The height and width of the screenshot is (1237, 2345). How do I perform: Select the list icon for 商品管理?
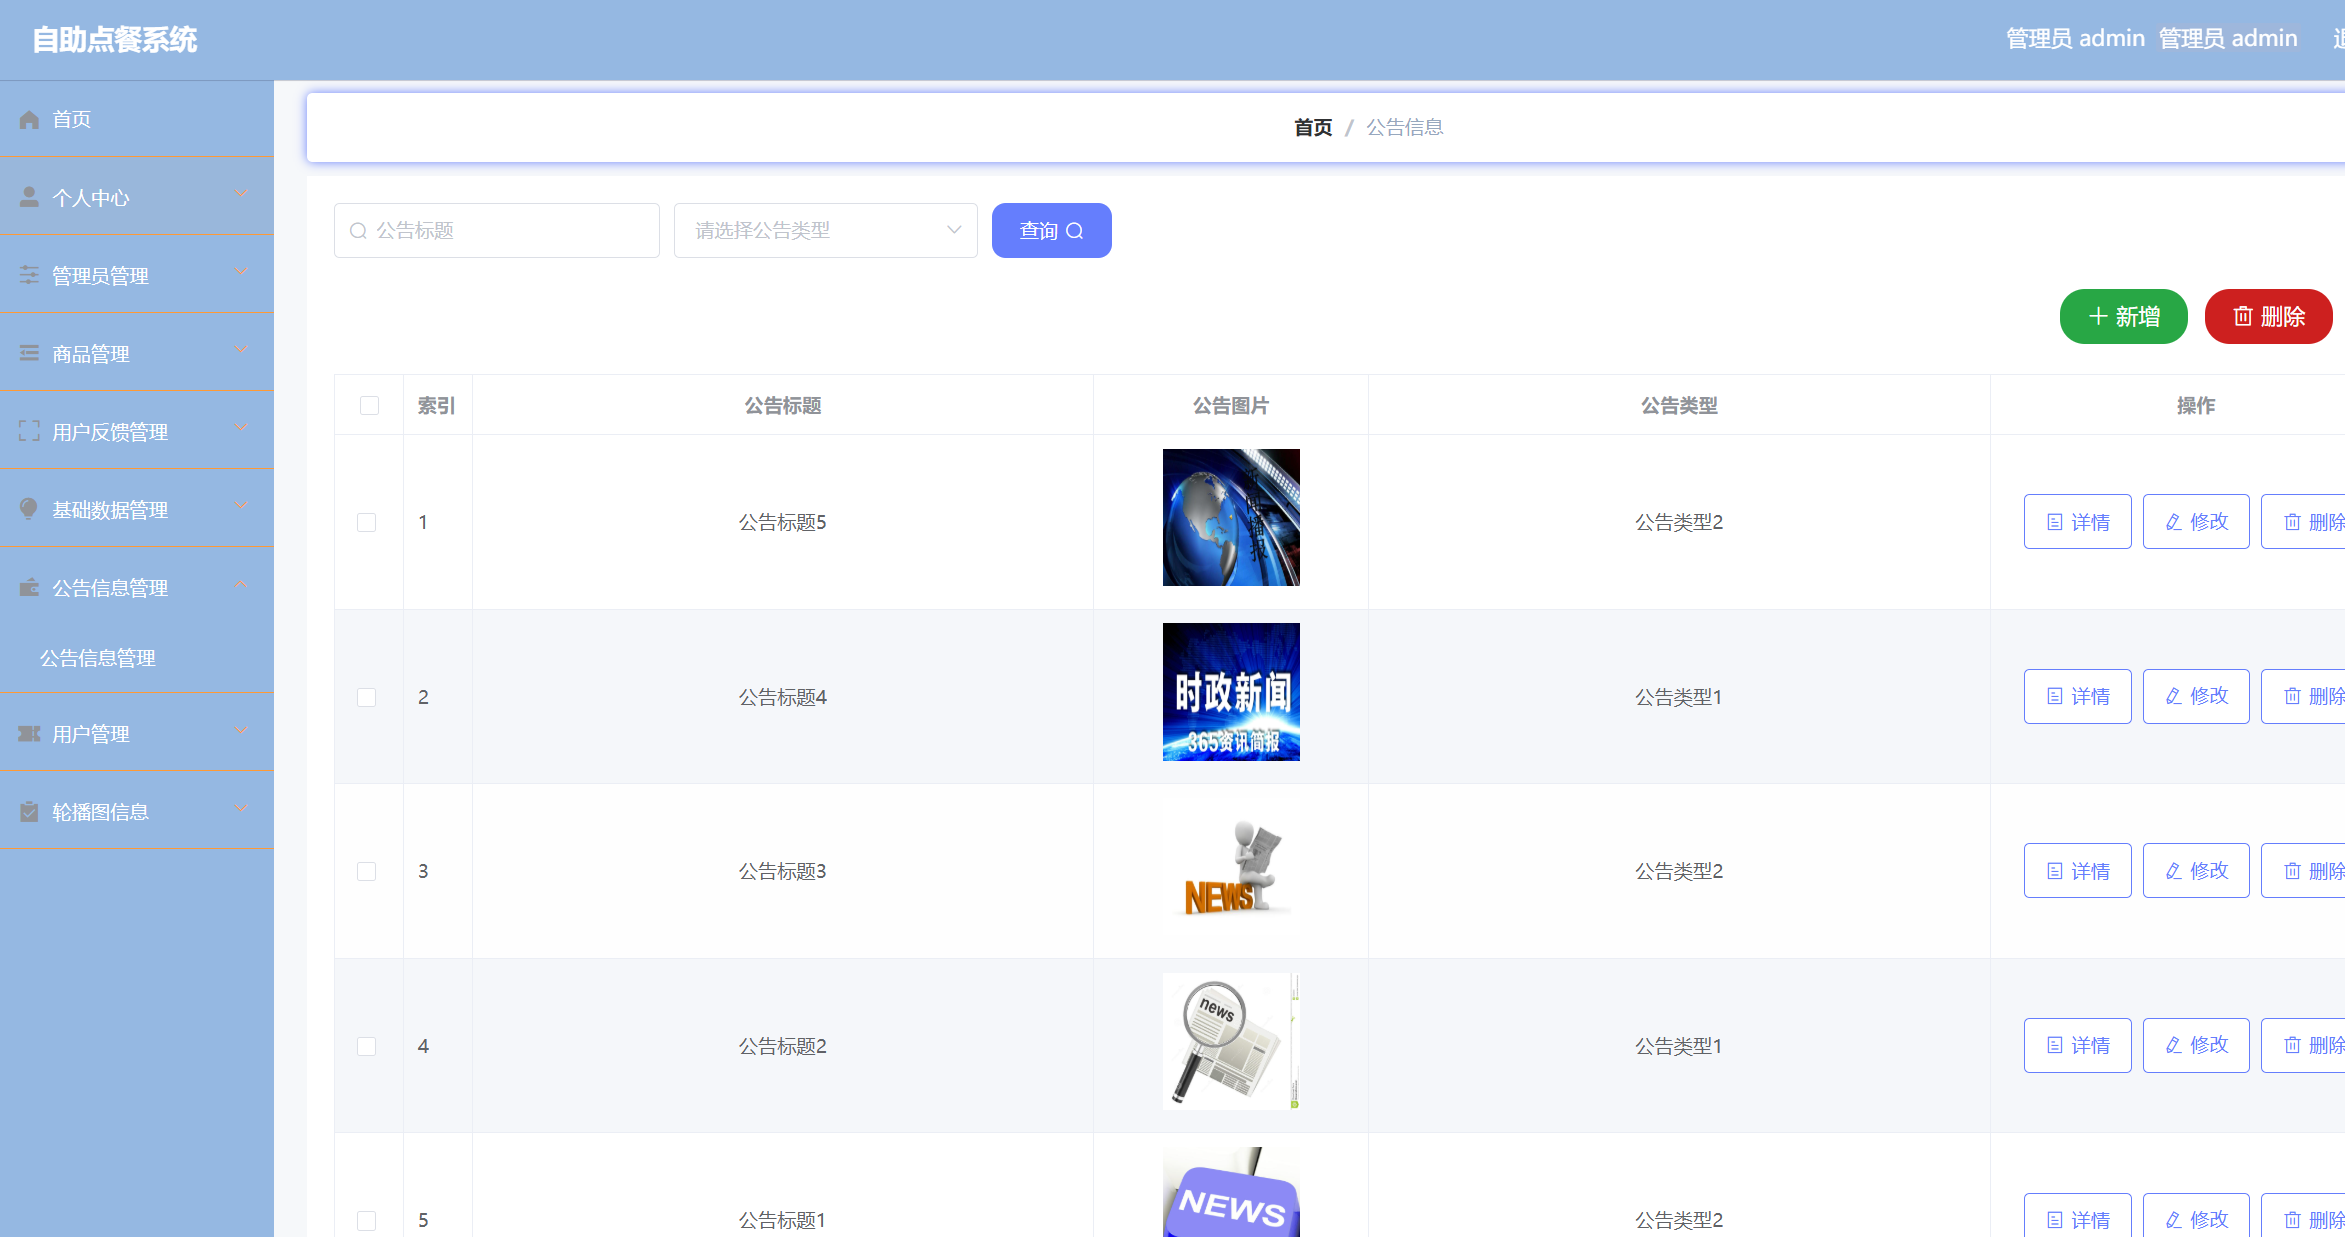coord(29,353)
